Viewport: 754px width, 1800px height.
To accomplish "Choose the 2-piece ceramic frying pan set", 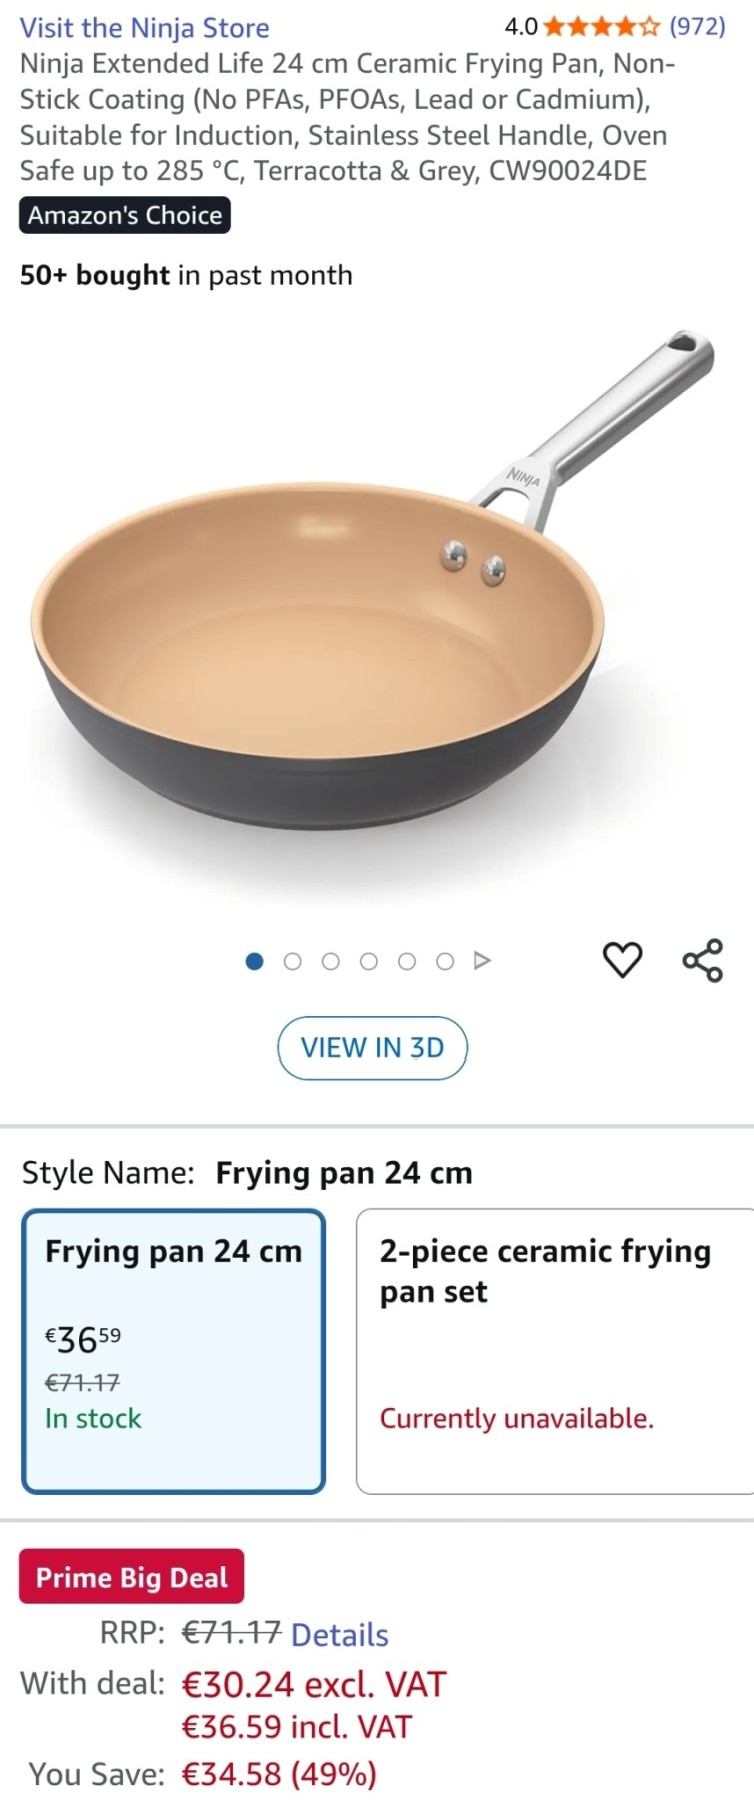I will 555,1351.
